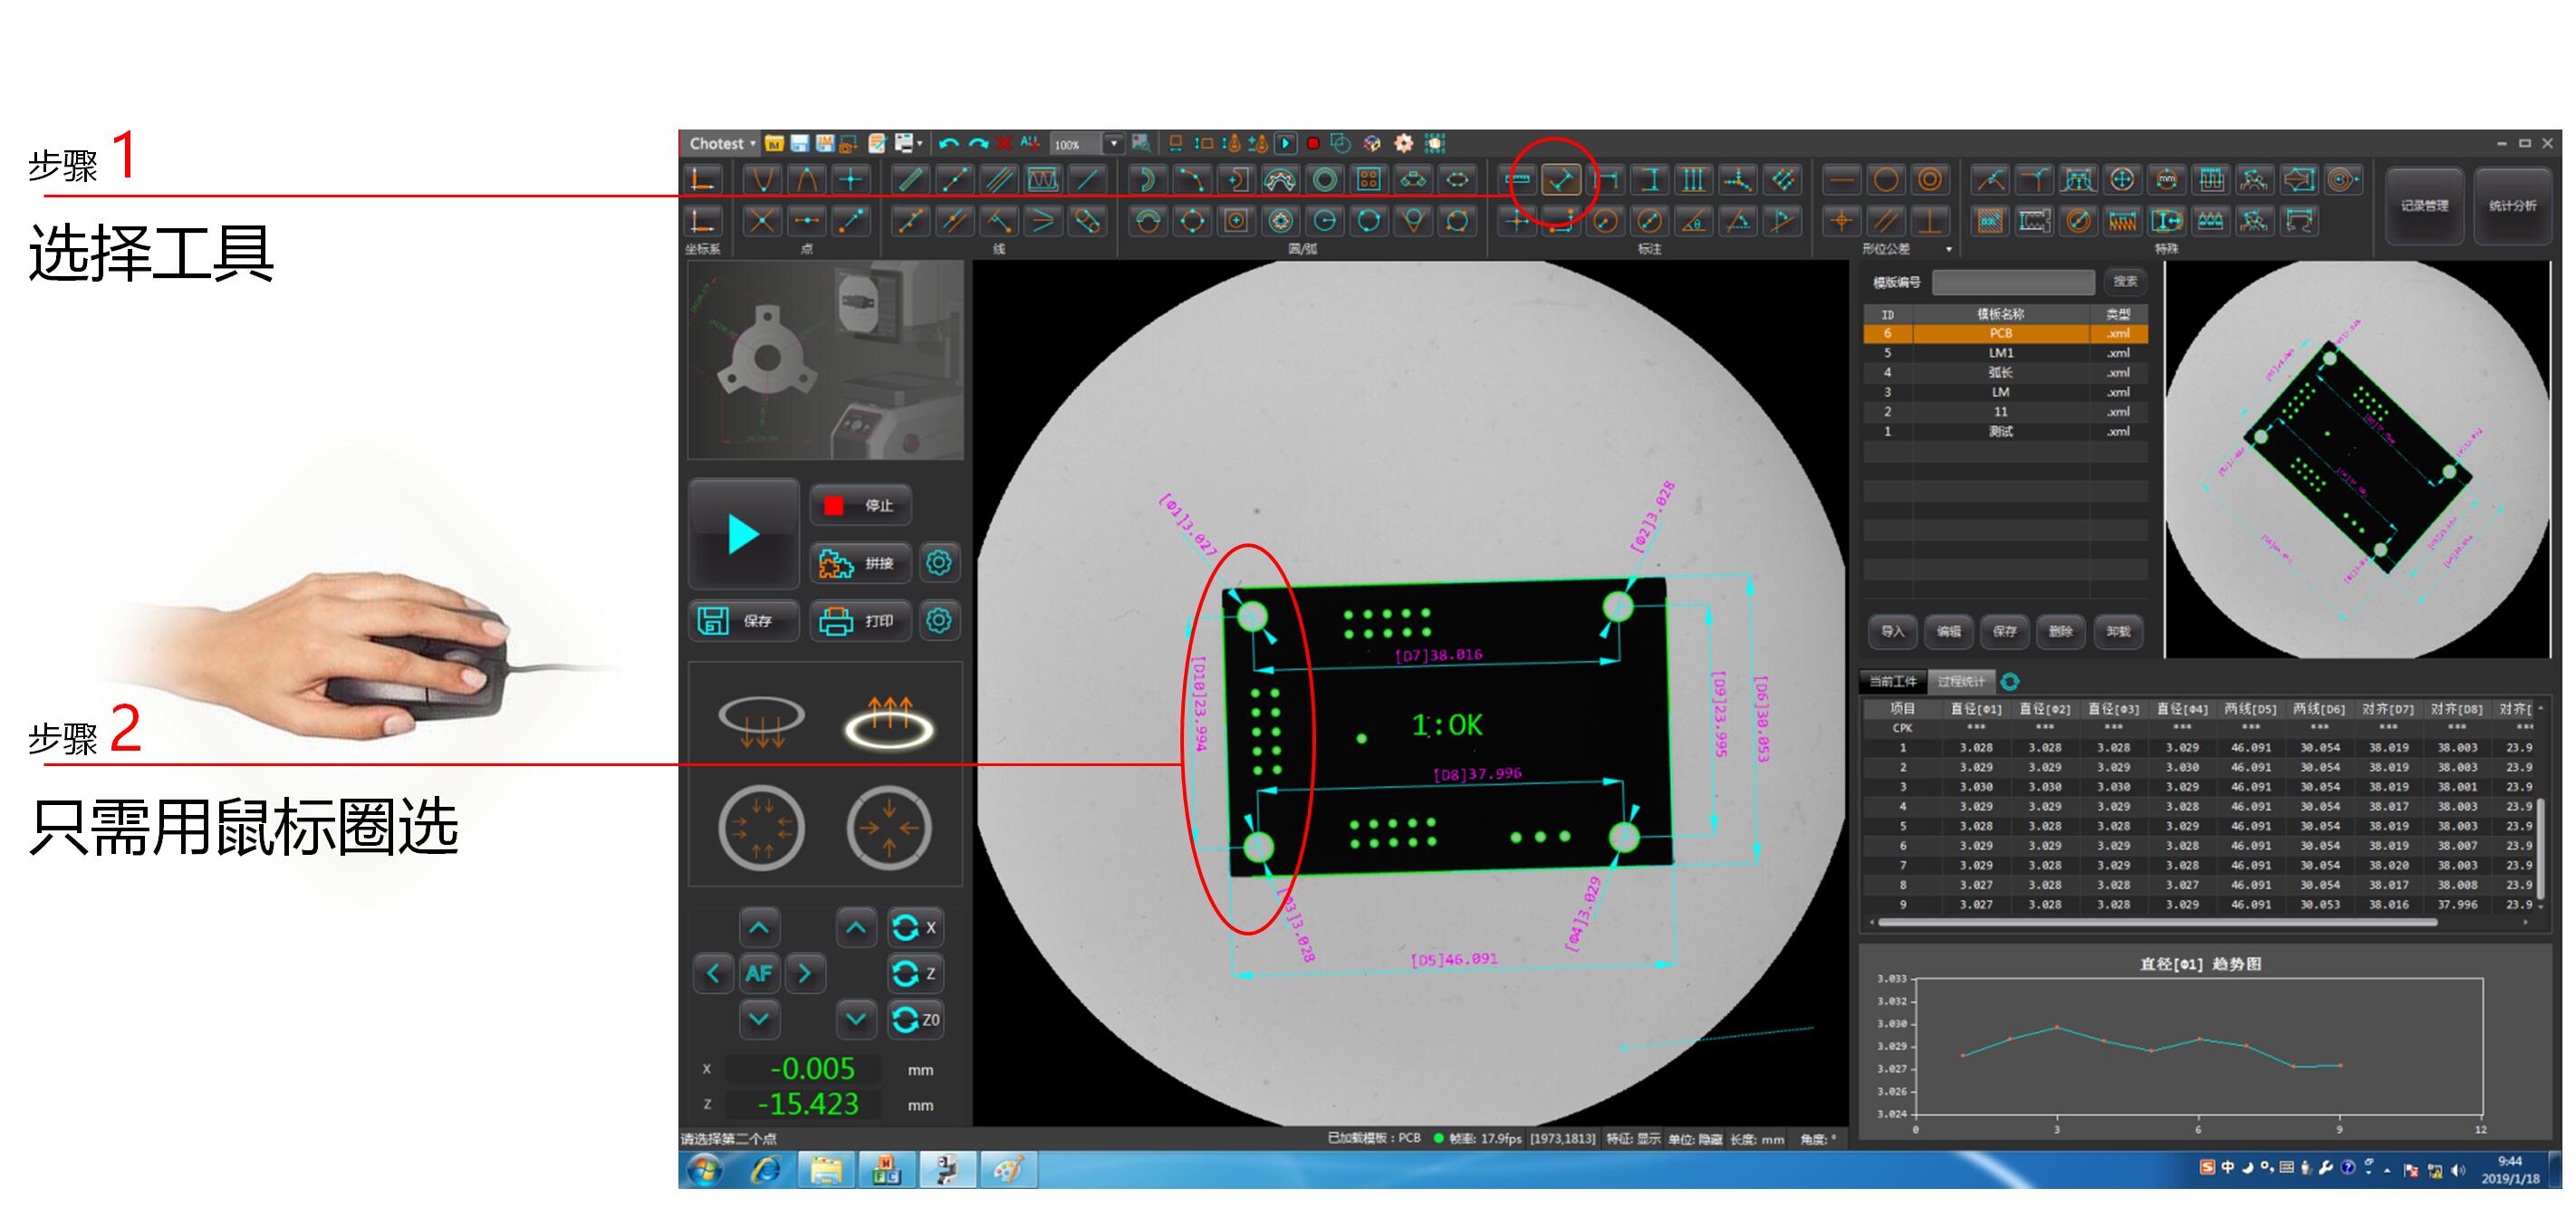Click the red record stop icon in top toolbar

click(x=1313, y=144)
